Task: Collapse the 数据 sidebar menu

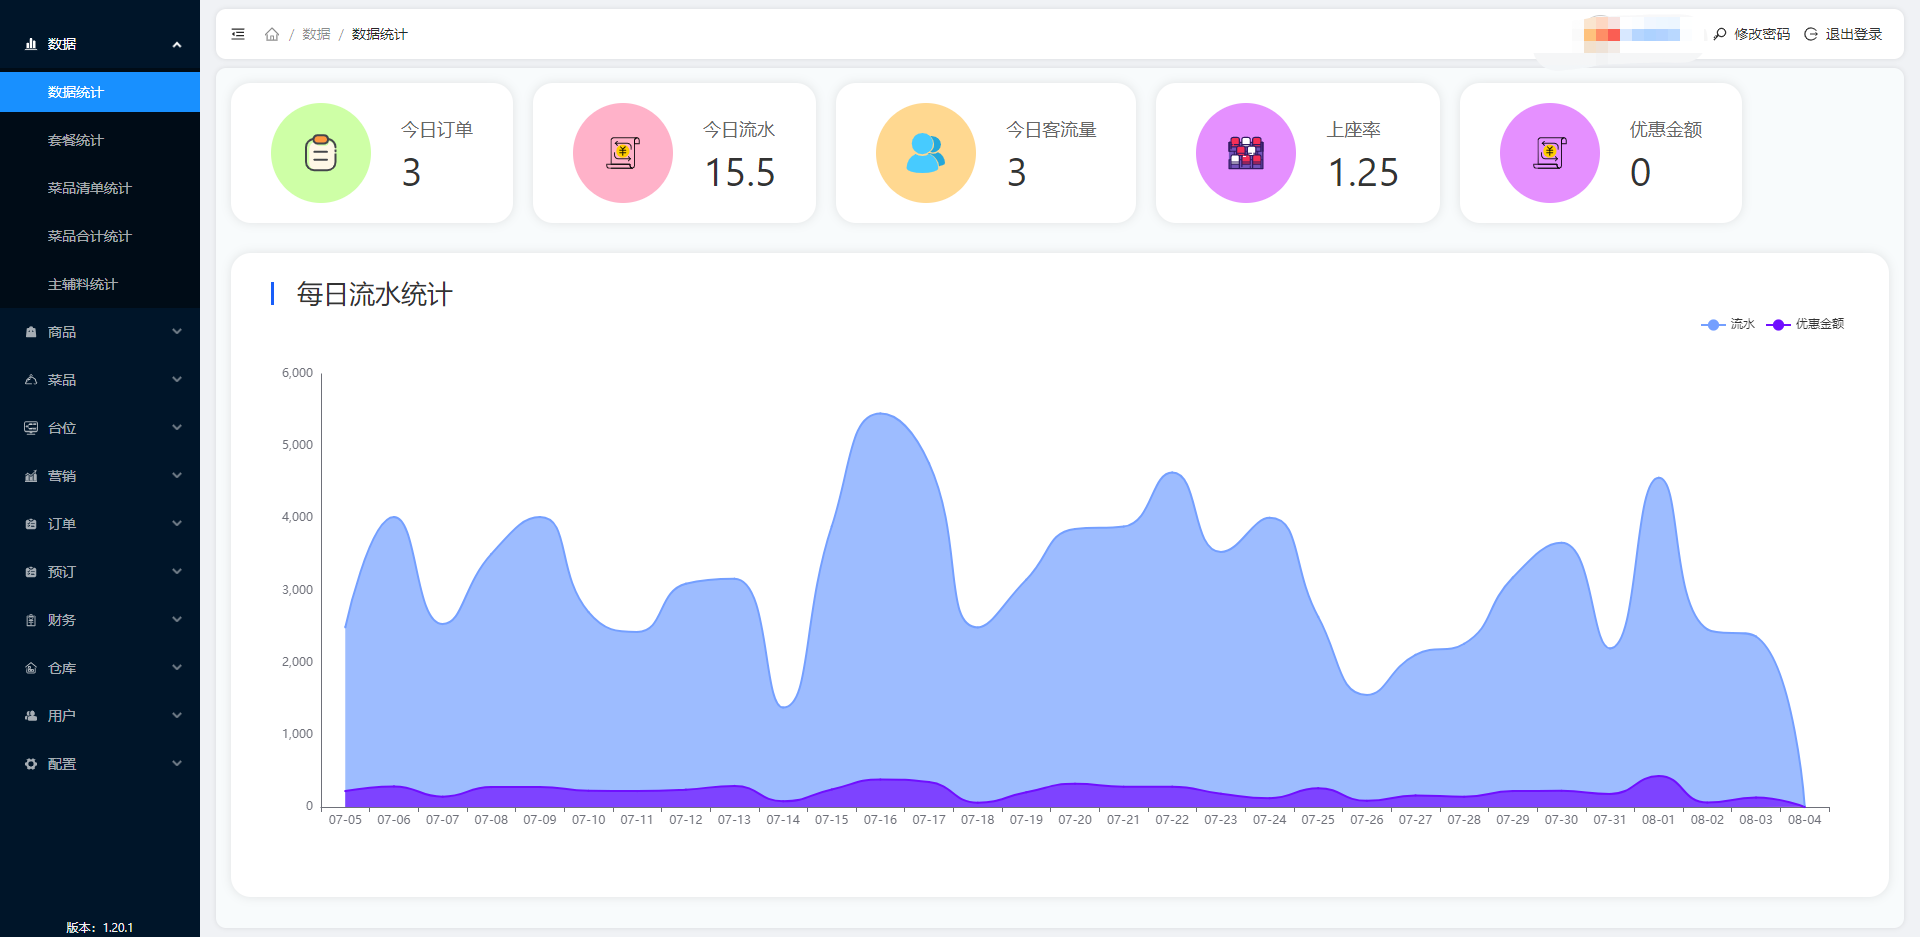Action: pos(100,44)
